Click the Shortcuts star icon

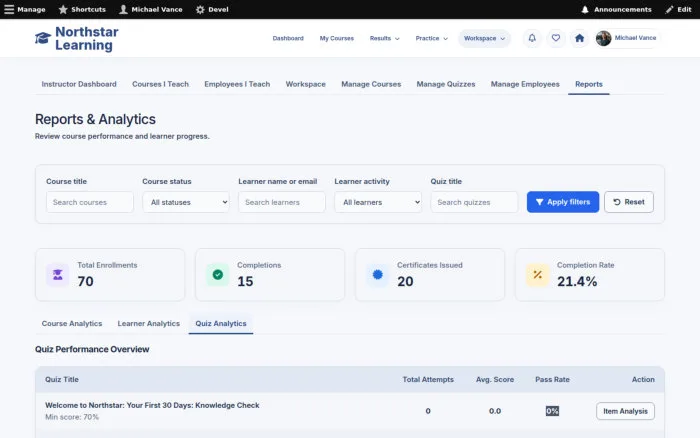[x=63, y=9]
